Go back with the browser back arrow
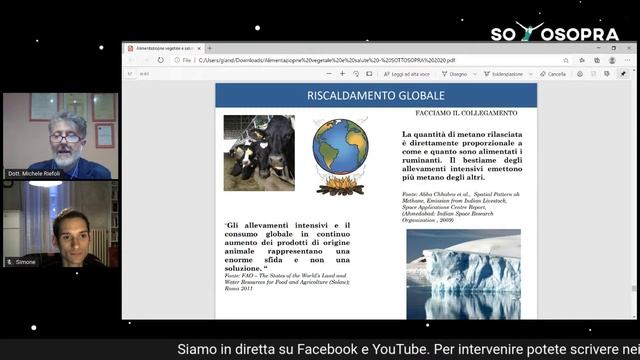This screenshot has width=640, height=360. [131, 60]
